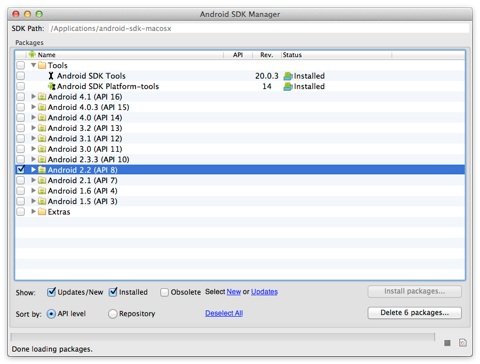Click revision 20.0.3 of Android SDK Tools
480x364 pixels.
click(x=267, y=76)
